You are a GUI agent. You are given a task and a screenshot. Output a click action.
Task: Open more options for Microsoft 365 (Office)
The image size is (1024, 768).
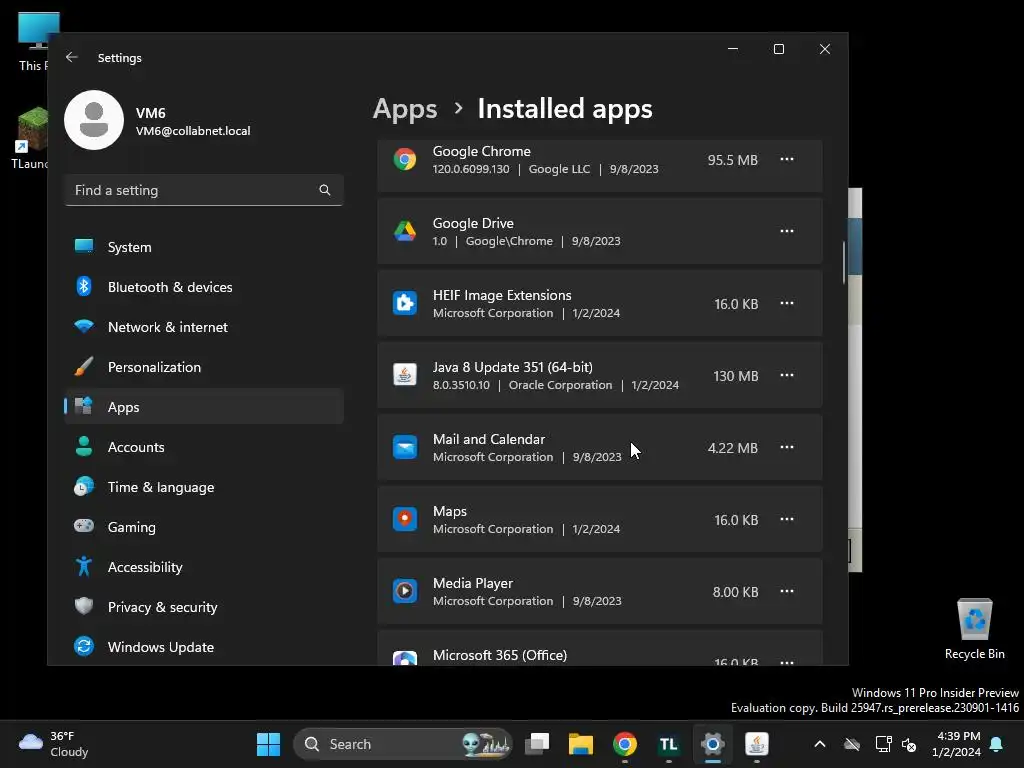pos(787,661)
